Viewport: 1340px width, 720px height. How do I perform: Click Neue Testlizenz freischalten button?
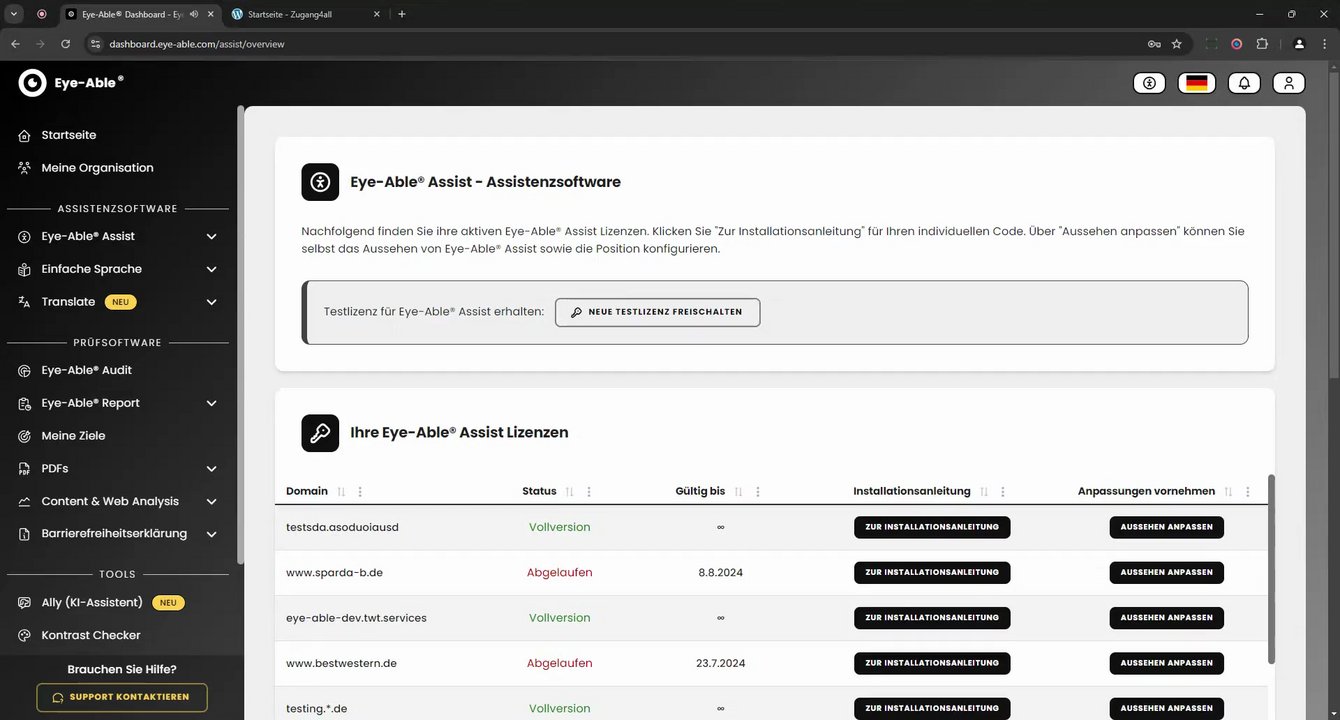point(657,312)
